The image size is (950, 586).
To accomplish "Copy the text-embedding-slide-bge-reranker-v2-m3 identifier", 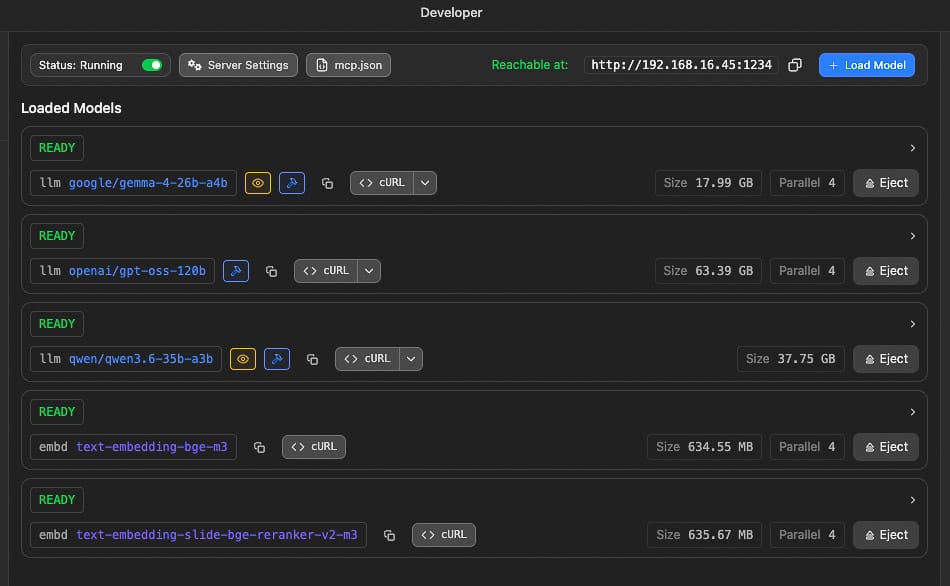I will click(x=390, y=534).
